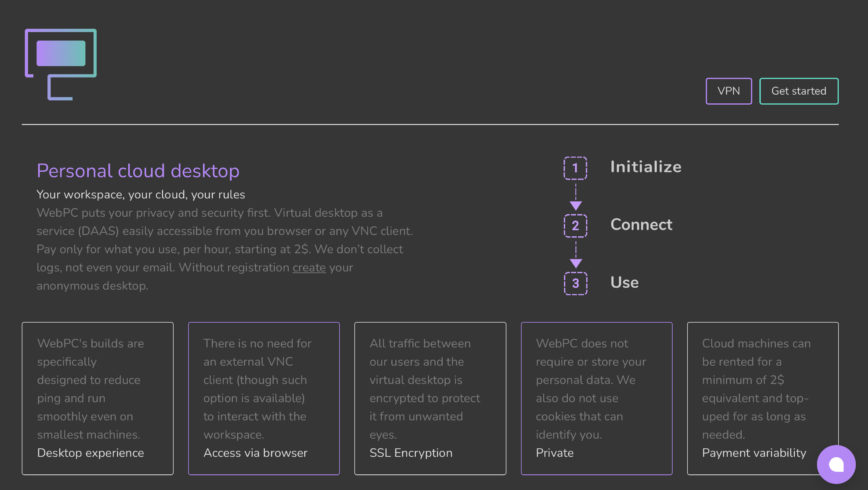
Task: Click the step 1 number icon
Action: pyautogui.click(x=575, y=168)
